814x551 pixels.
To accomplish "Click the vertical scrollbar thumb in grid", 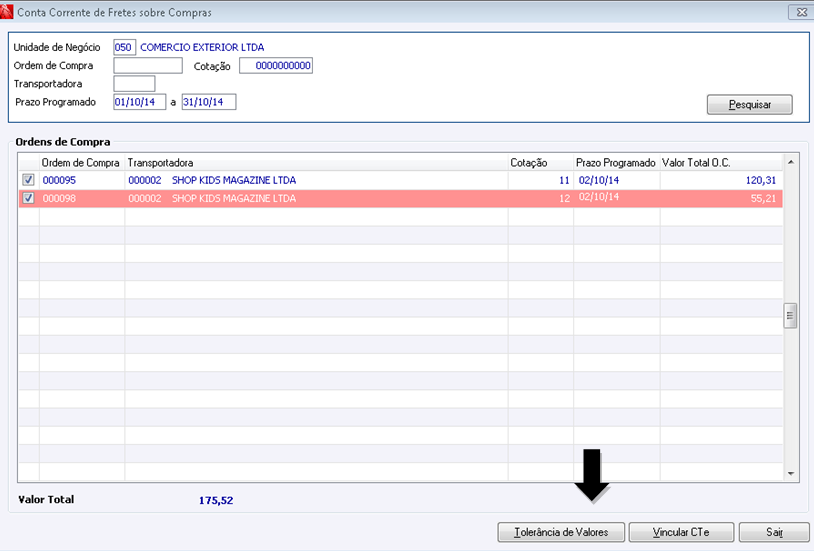I will (x=790, y=316).
